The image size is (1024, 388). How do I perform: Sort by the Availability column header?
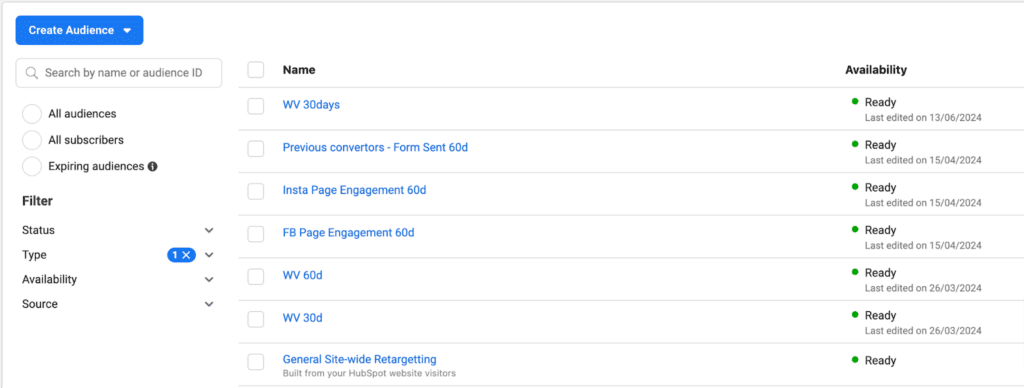point(876,70)
